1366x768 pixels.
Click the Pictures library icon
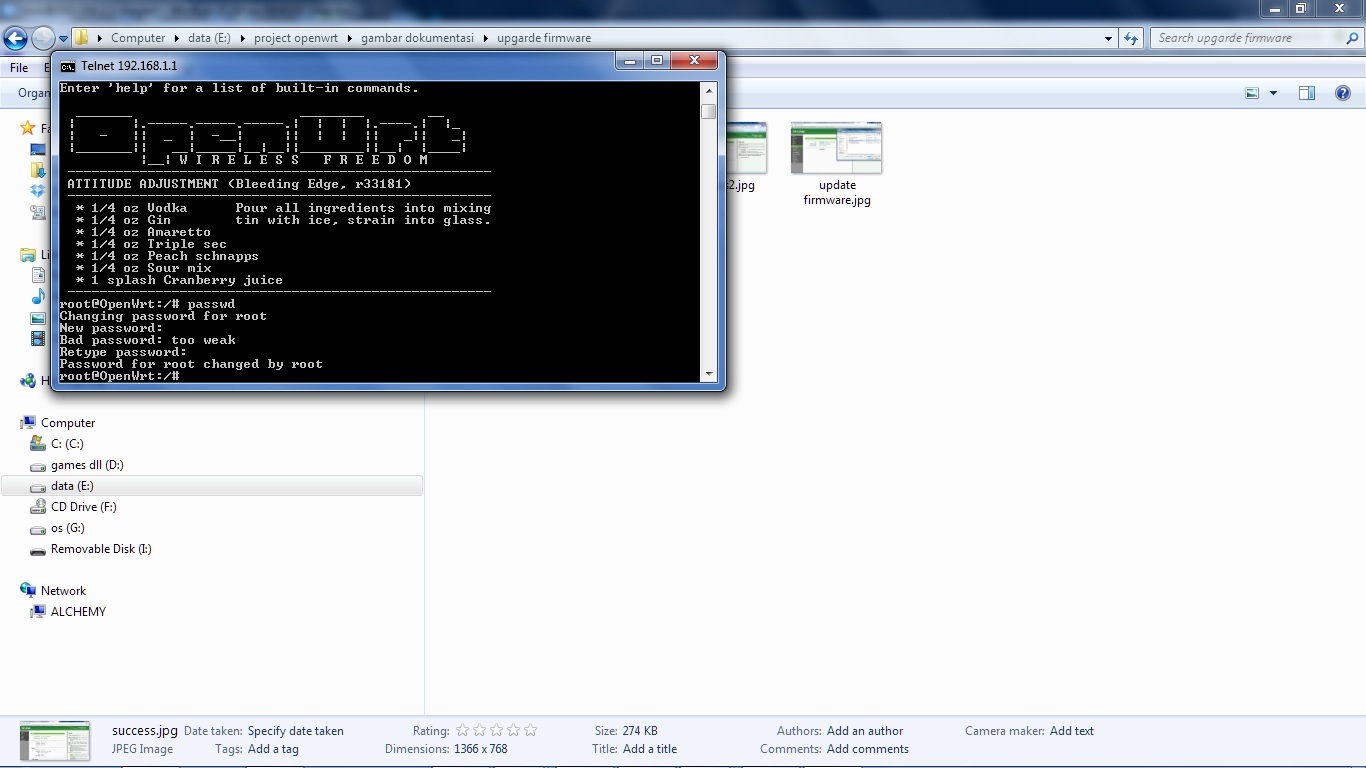[x=38, y=318]
